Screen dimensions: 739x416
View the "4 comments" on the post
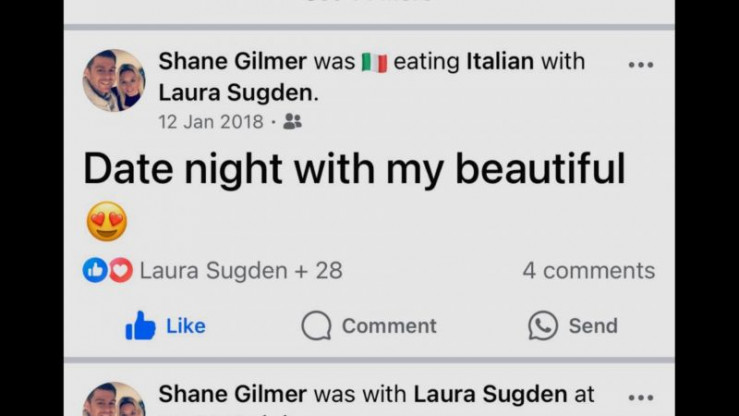coord(588,270)
